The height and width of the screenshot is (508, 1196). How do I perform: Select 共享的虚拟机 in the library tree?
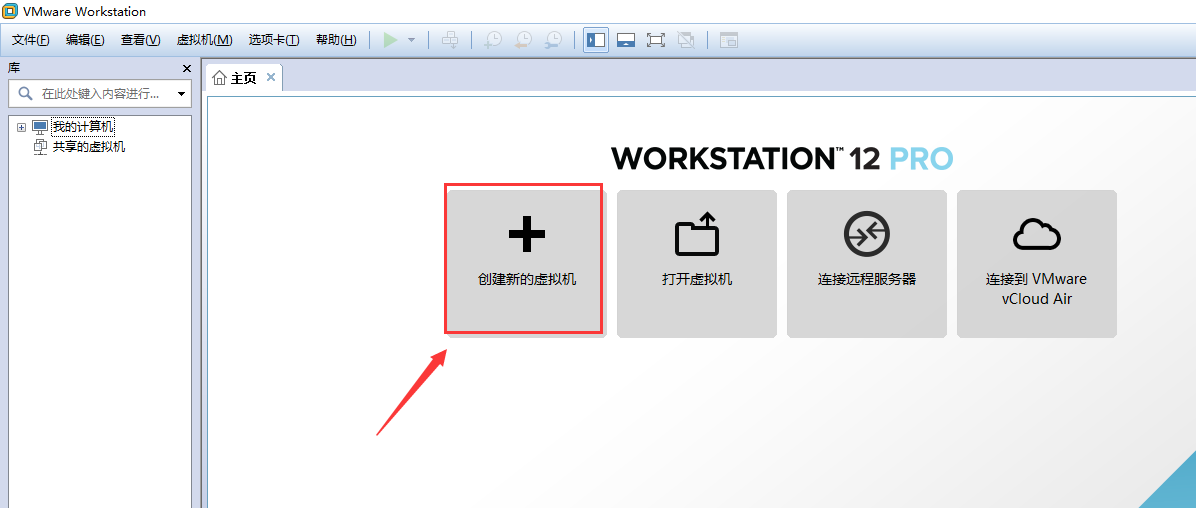pos(89,146)
